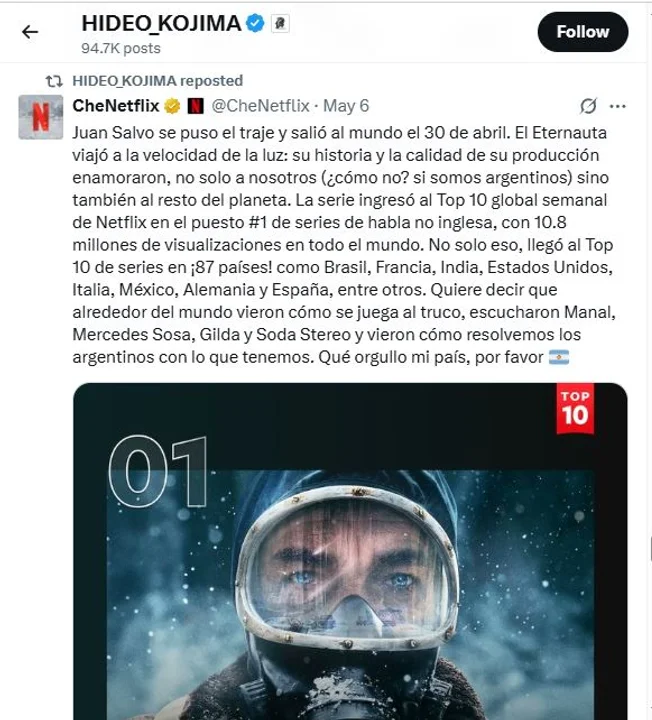Screen dimensions: 652x720
Task: Open the post's three-dot more menu
Action: click(x=617, y=106)
